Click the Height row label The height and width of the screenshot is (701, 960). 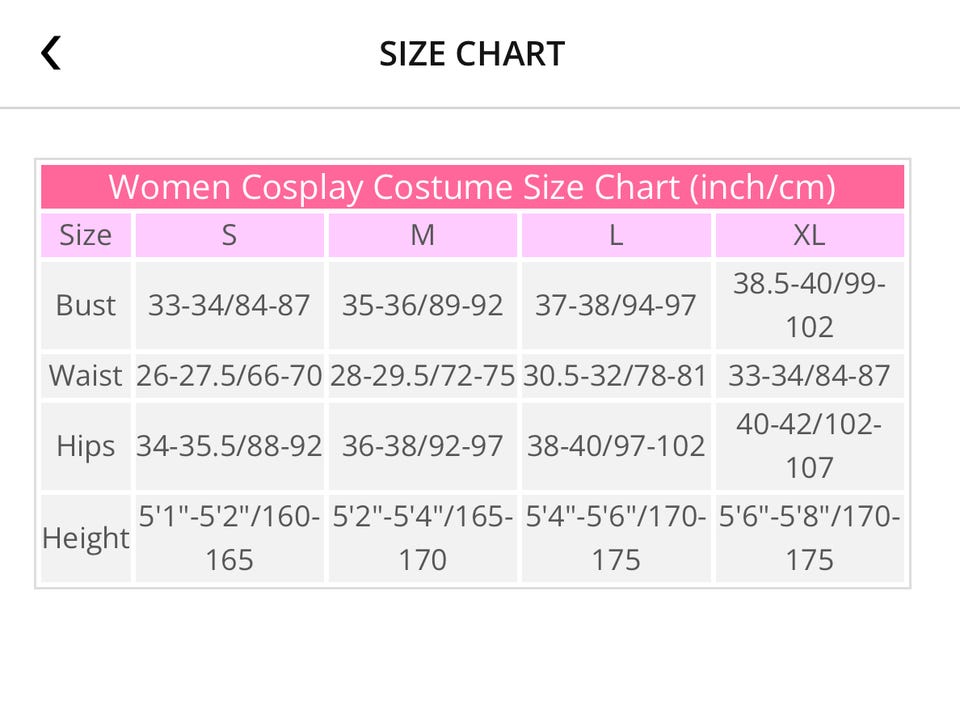(x=86, y=538)
